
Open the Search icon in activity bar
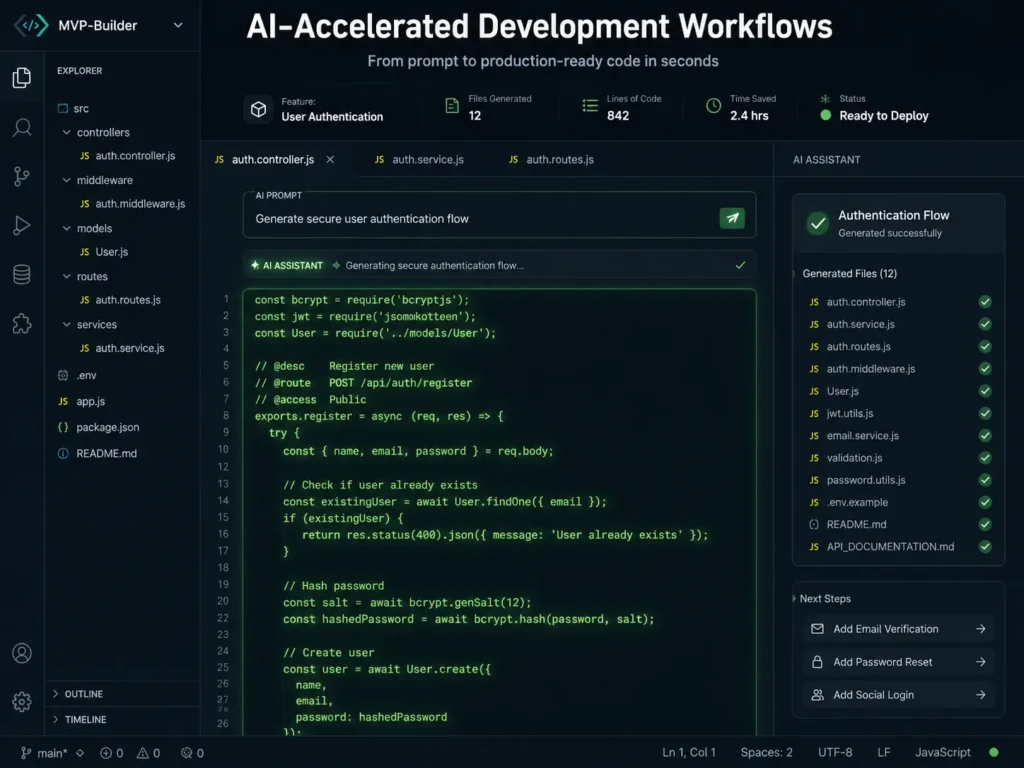pos(22,127)
